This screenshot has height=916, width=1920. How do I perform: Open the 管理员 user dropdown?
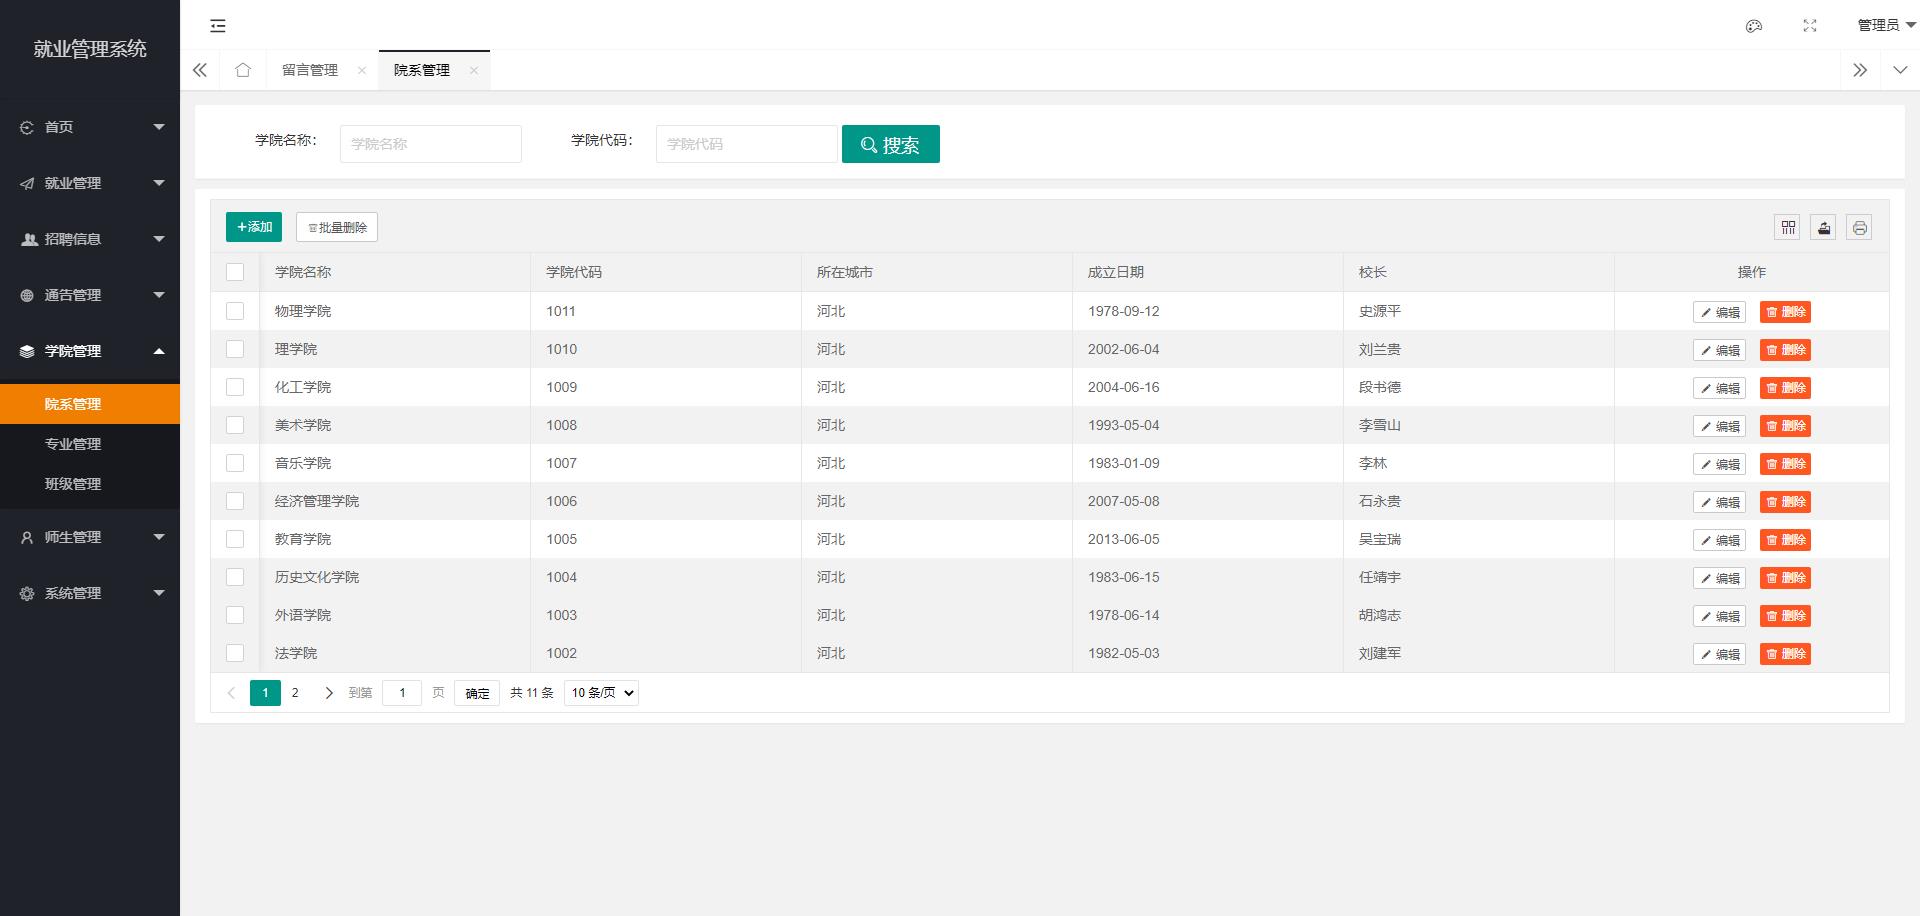[1886, 26]
